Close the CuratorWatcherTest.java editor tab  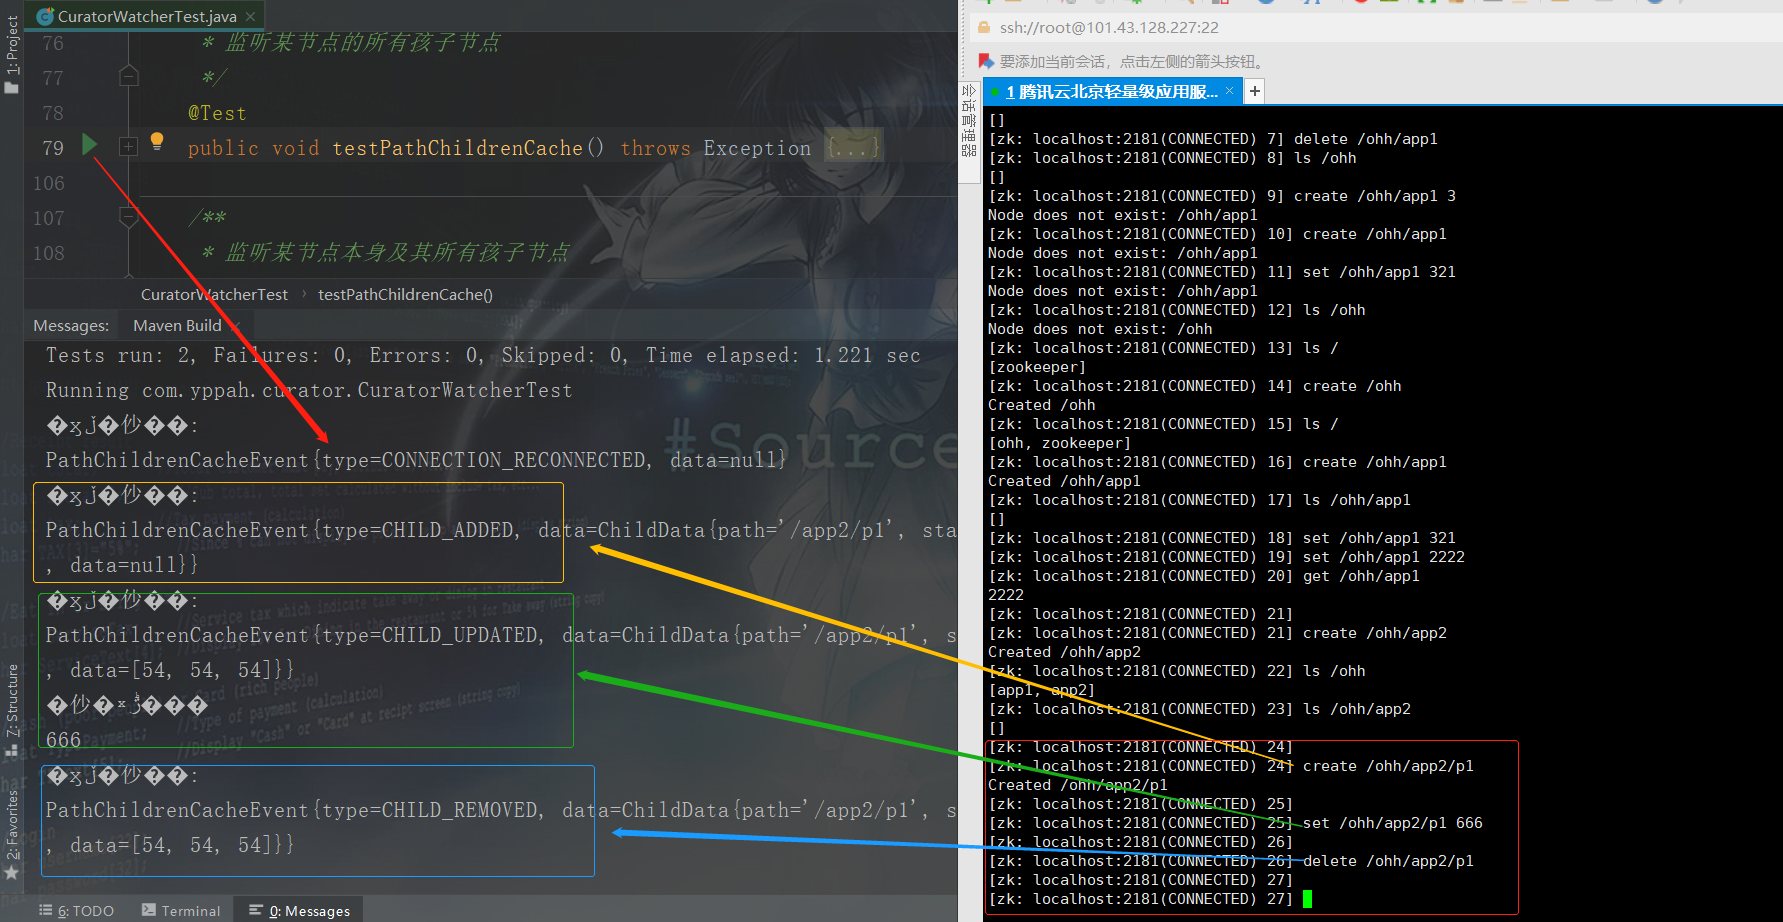click(251, 16)
